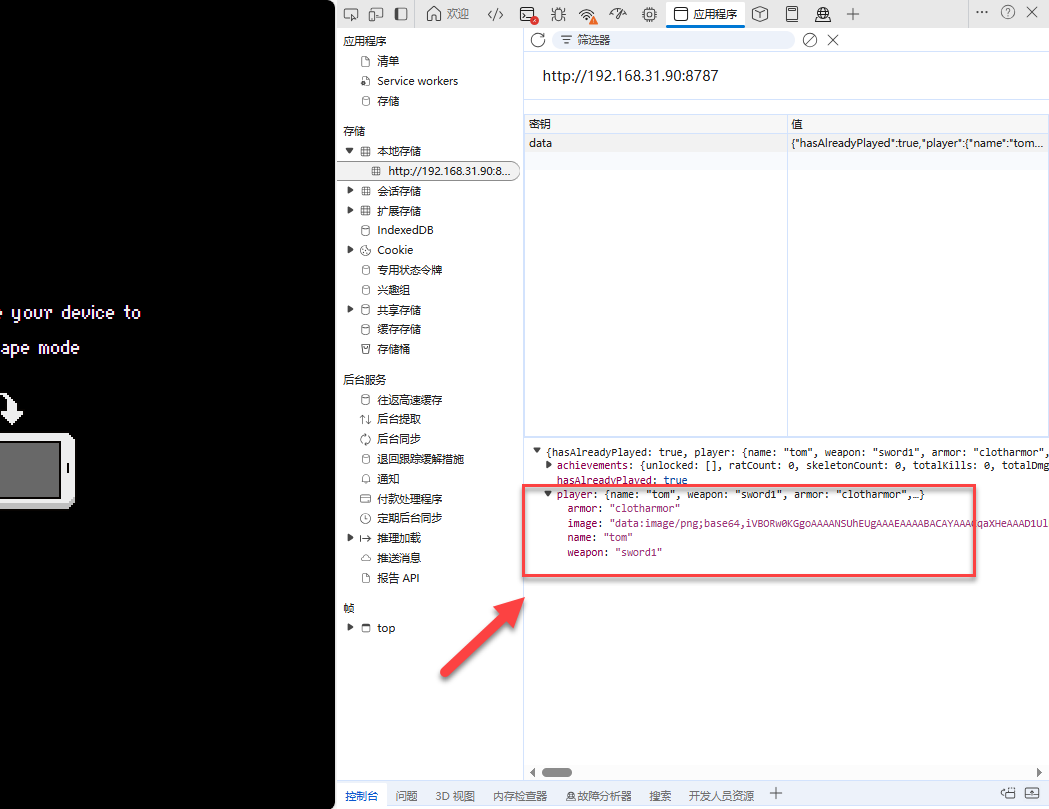Screen dimensions: 1049x809
Task: Open the Sources bug icon tool
Action: click(x=558, y=14)
